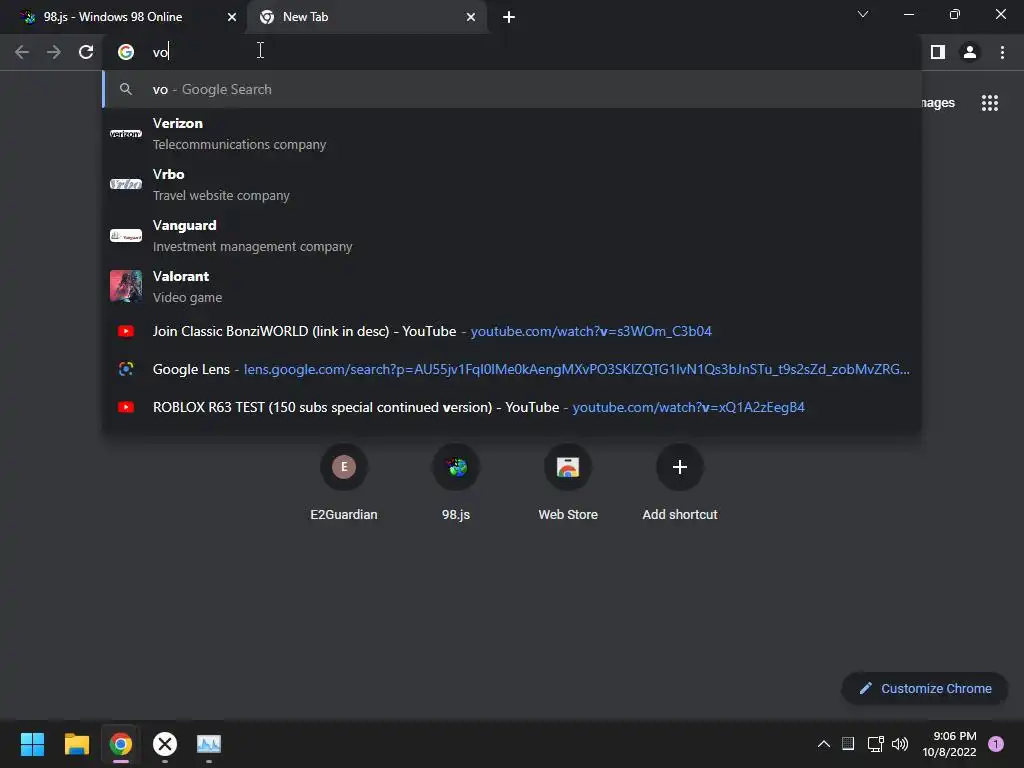Open network settings from the system tray
The width and height of the screenshot is (1024, 768).
(875, 744)
